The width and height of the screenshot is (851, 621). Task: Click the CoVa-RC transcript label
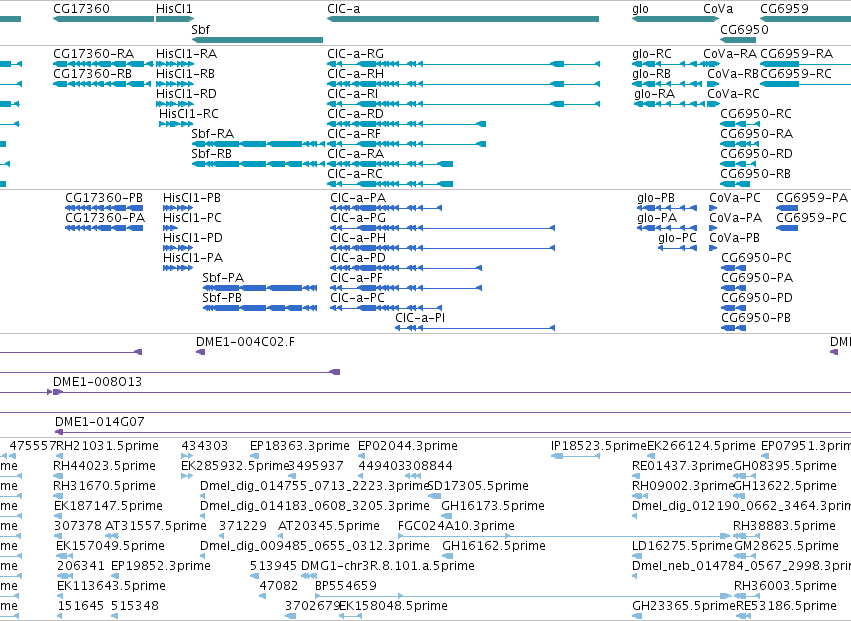pos(733,94)
